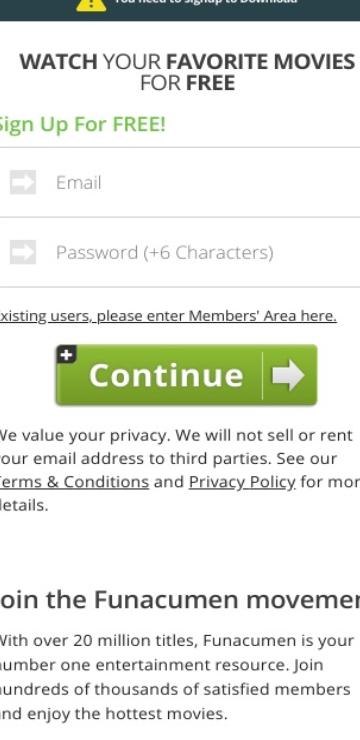Open the existing users Members' Area link
The image size is (360, 740).
(x=168, y=316)
